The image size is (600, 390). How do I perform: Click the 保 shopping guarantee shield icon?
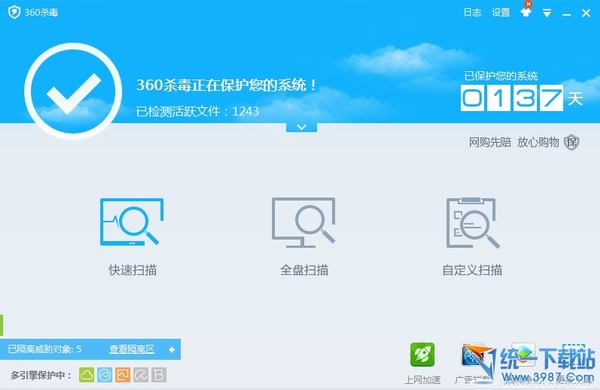(x=572, y=142)
